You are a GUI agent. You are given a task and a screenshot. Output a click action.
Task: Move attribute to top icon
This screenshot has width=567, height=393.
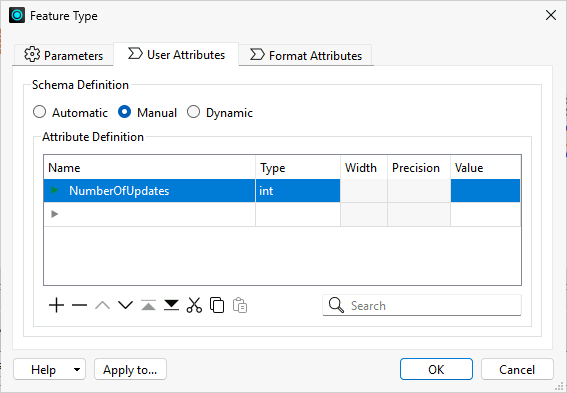coord(148,306)
